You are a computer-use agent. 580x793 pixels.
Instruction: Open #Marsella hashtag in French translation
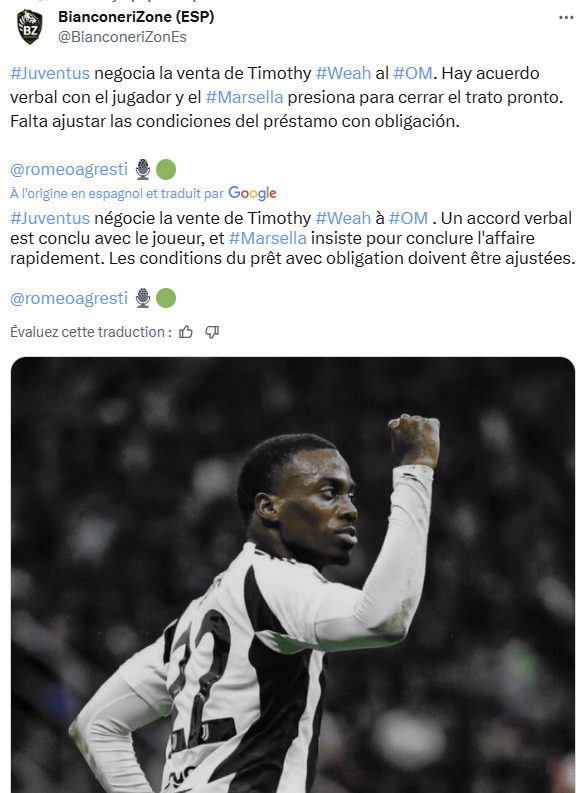click(267, 238)
